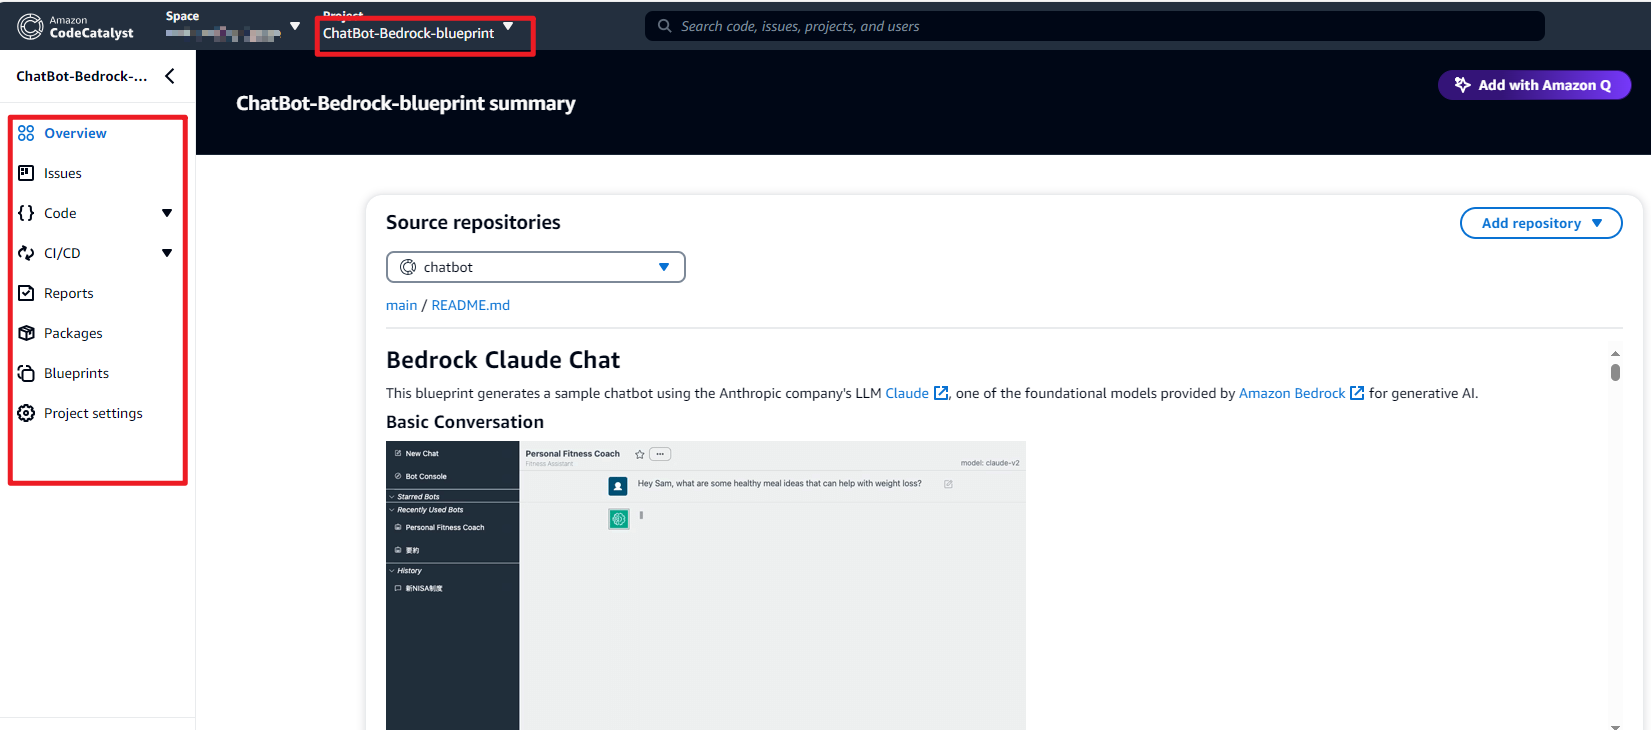Click the Blueprints icon in sidebar
The image size is (1651, 730).
coord(26,373)
